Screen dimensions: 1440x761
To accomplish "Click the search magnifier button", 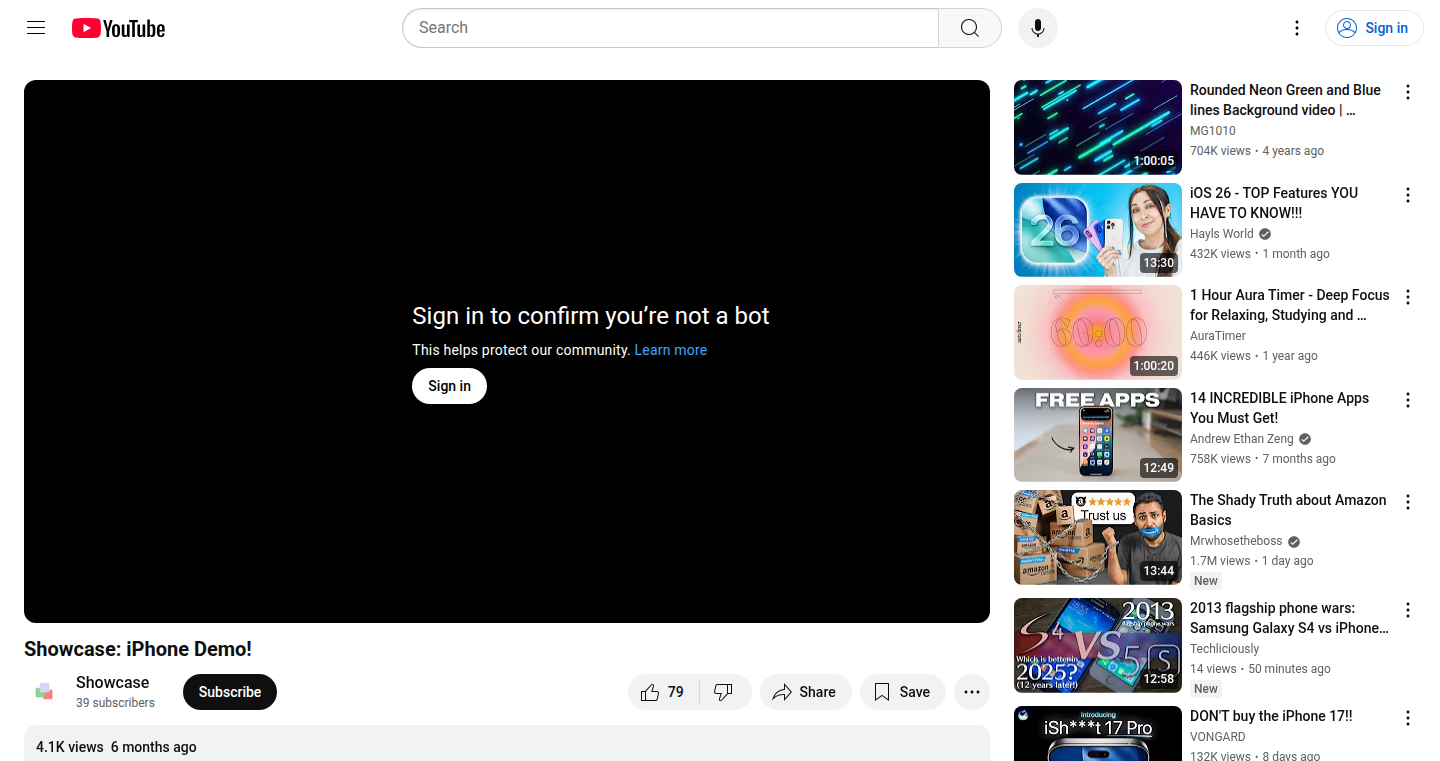I will point(970,28).
